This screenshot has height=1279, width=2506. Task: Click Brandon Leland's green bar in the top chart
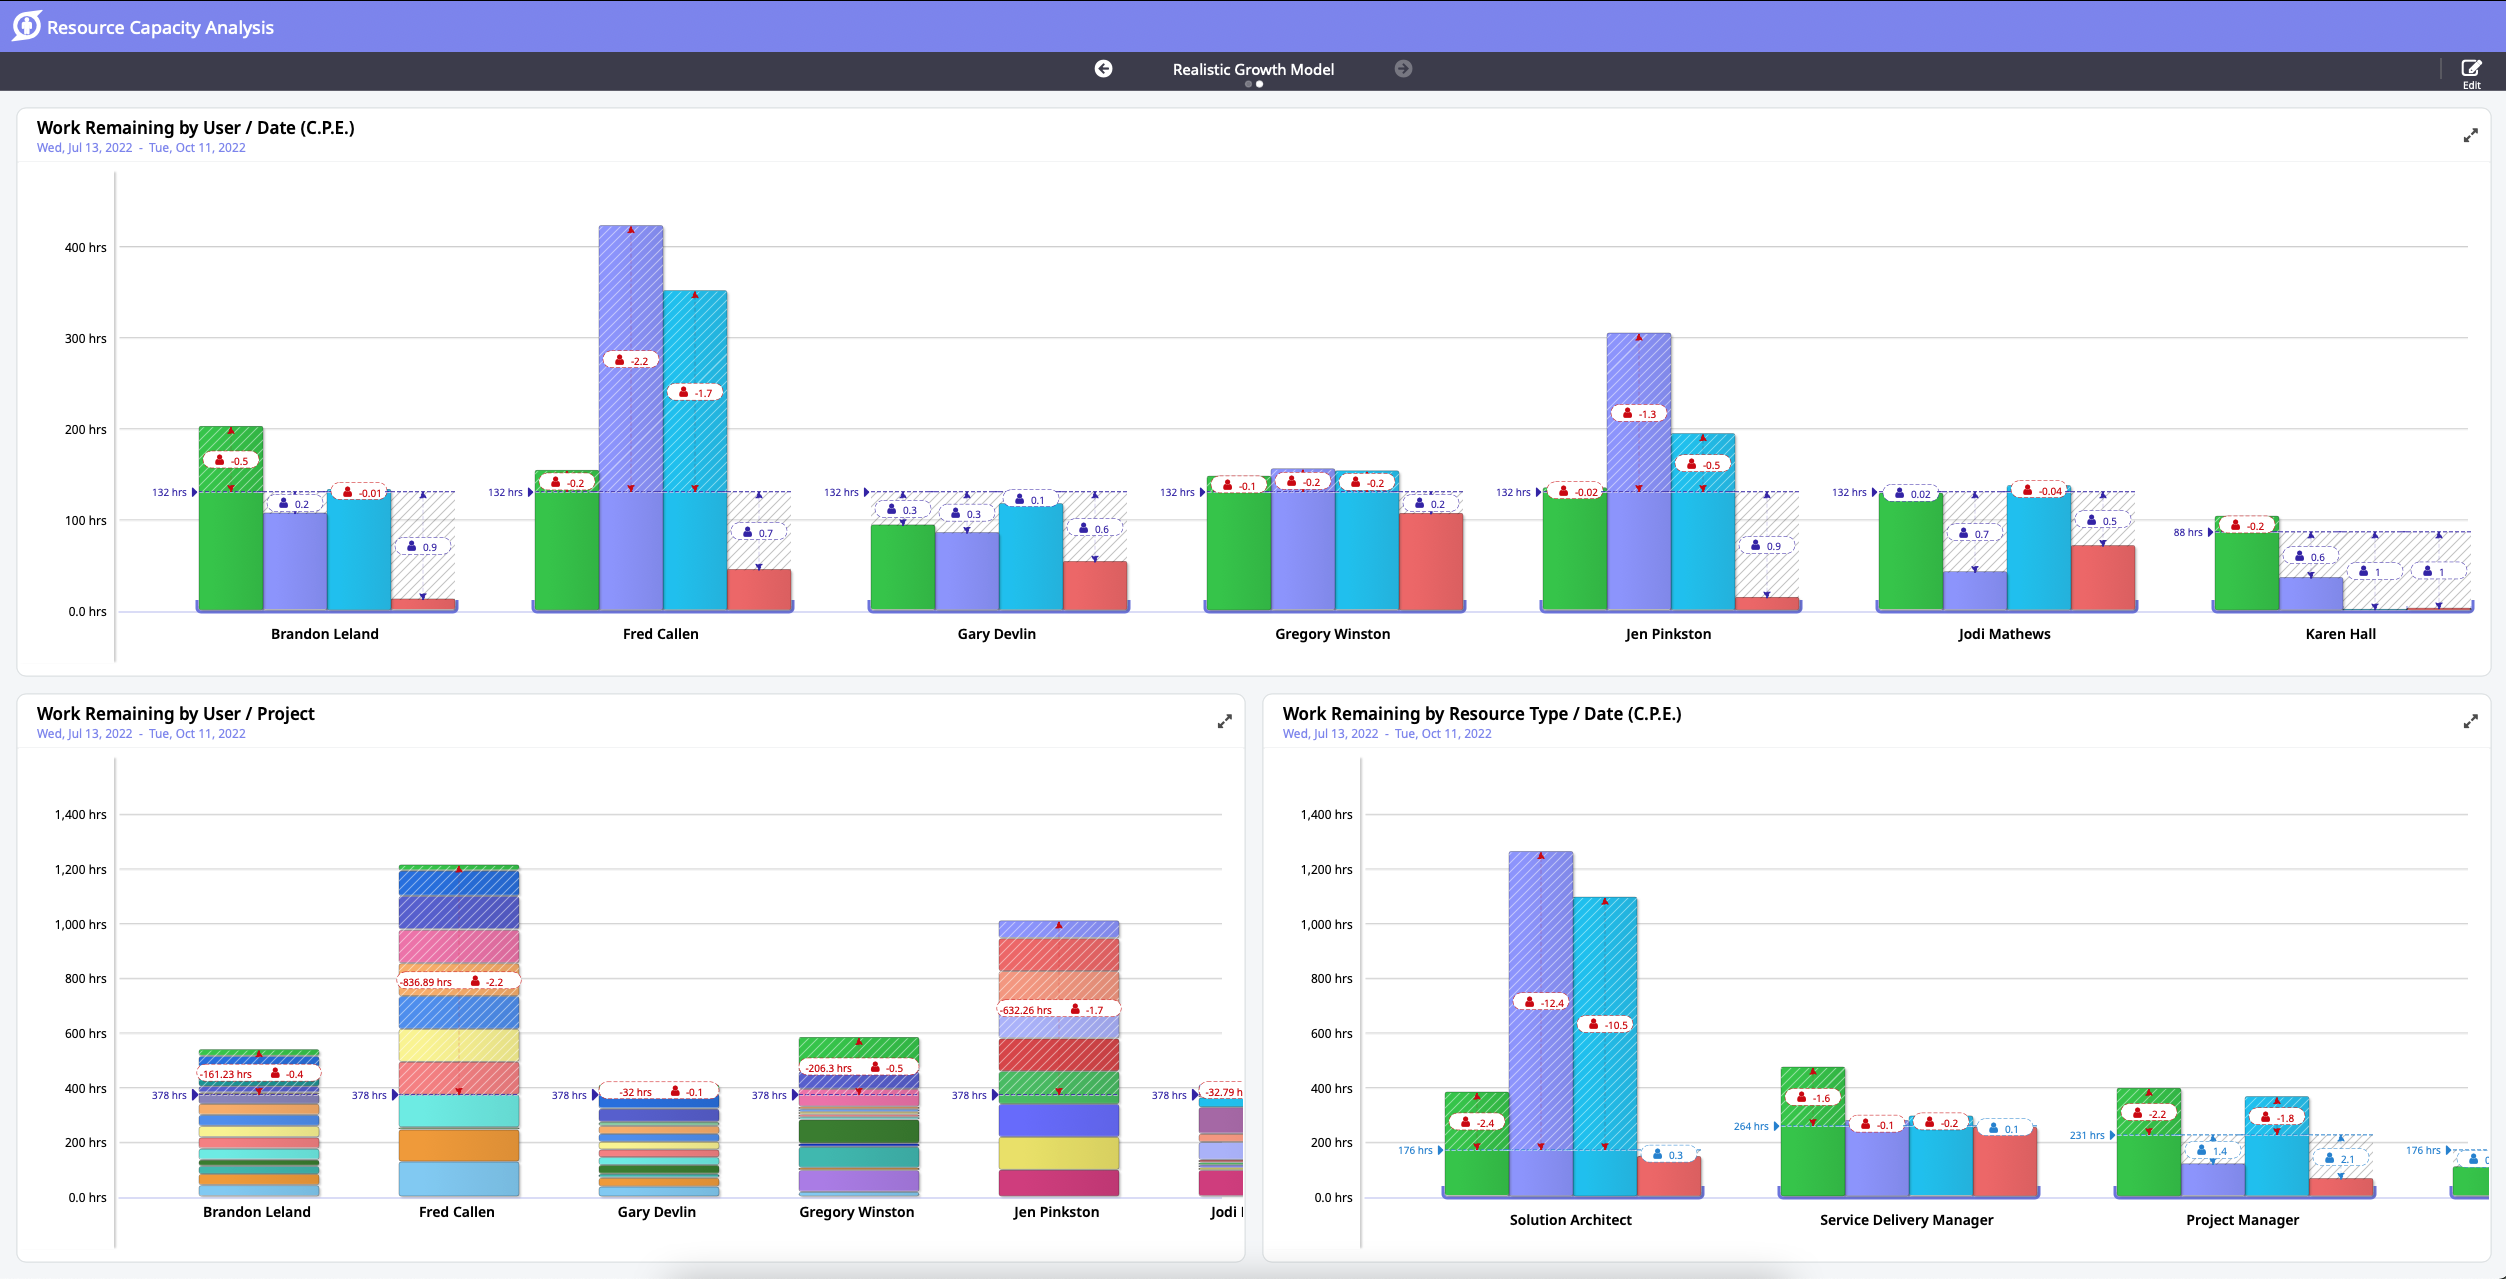[231, 550]
